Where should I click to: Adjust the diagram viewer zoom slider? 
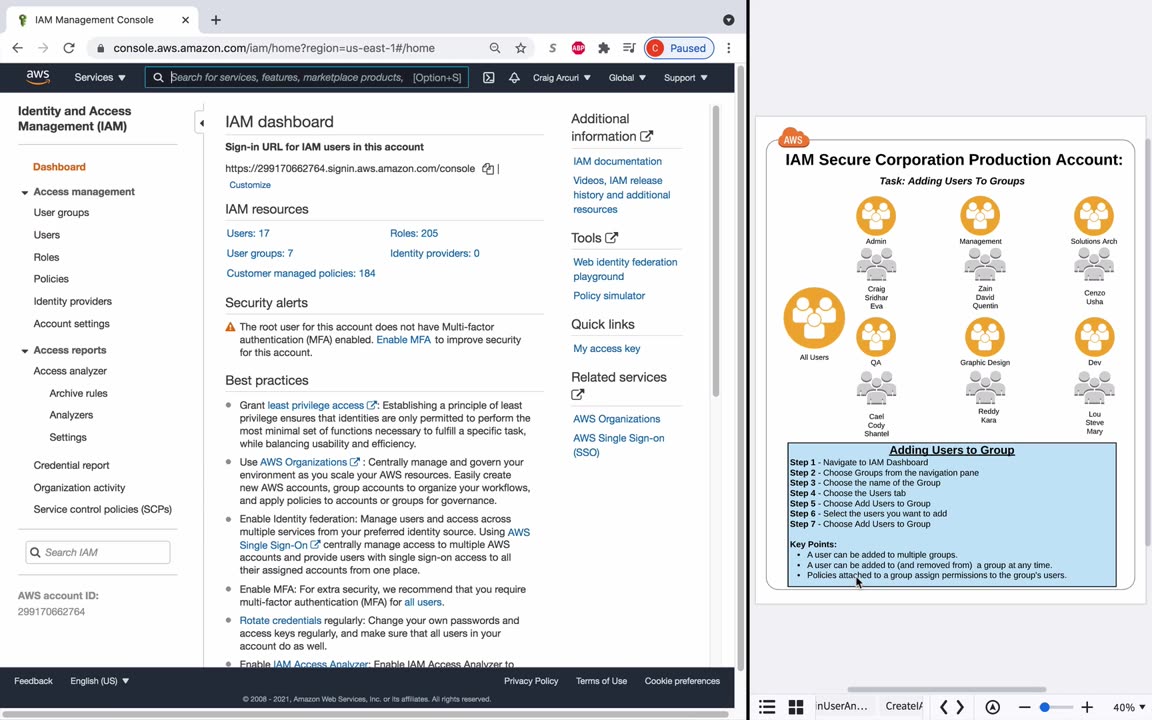(1044, 707)
